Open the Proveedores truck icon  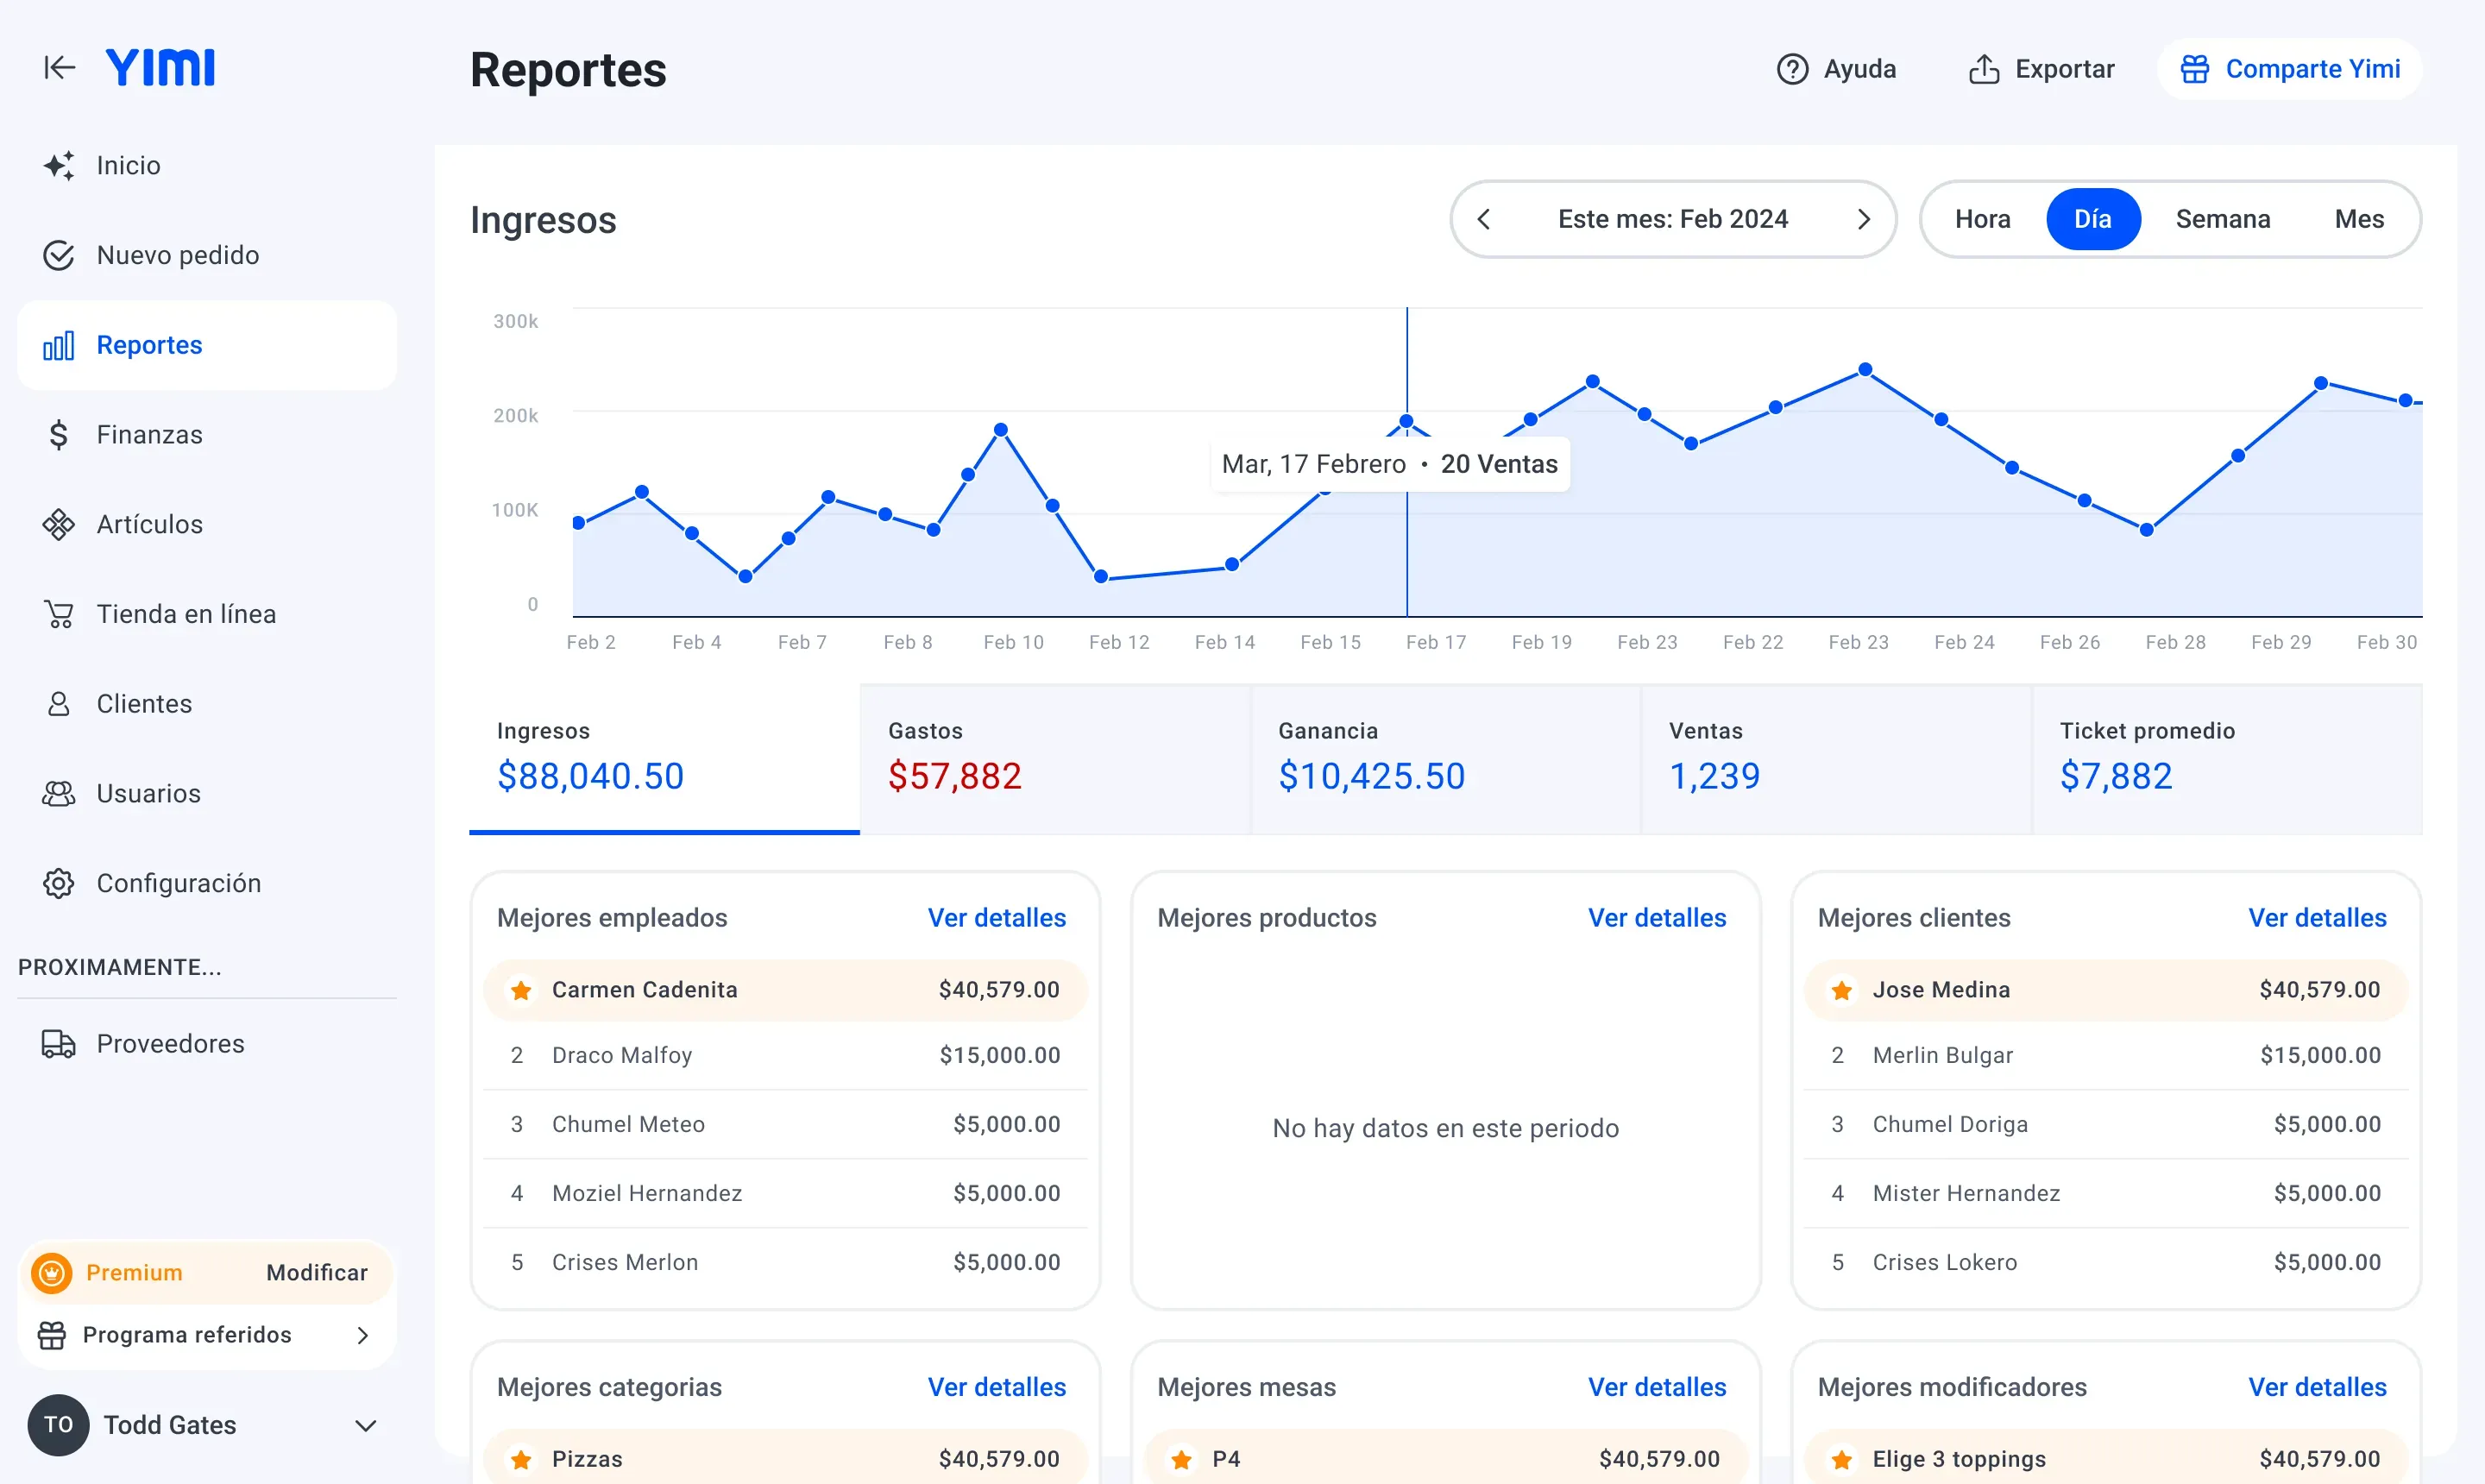(58, 1044)
